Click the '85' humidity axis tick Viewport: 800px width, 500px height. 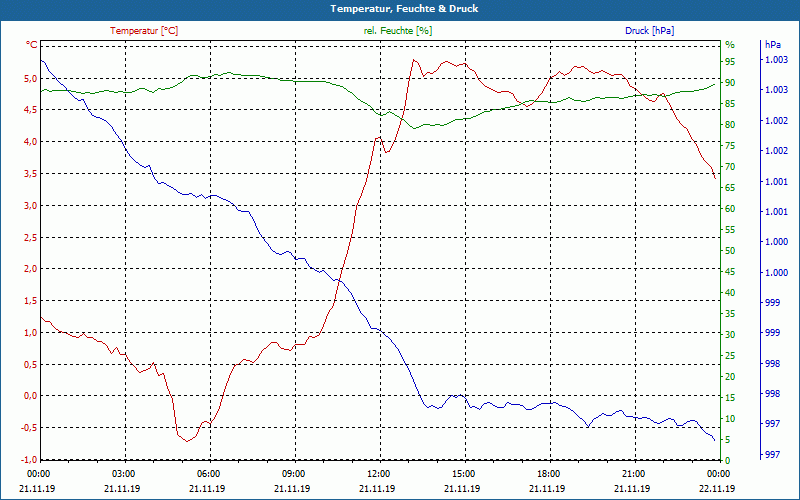[x=730, y=104]
